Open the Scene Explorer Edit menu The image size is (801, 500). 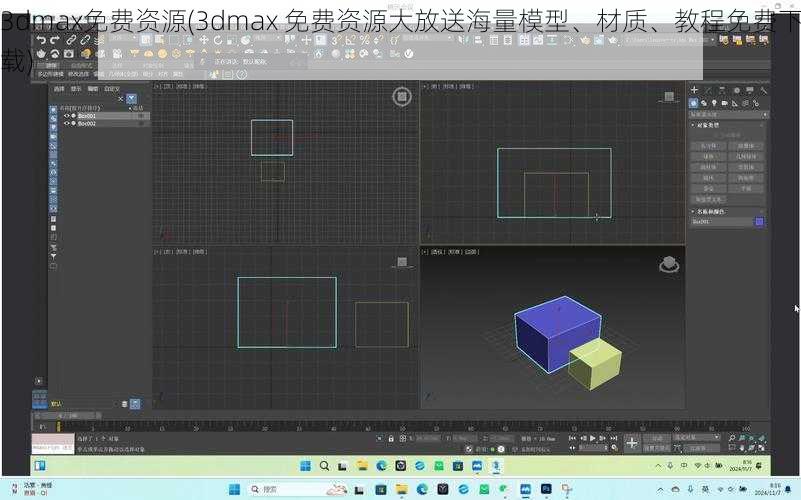92,89
